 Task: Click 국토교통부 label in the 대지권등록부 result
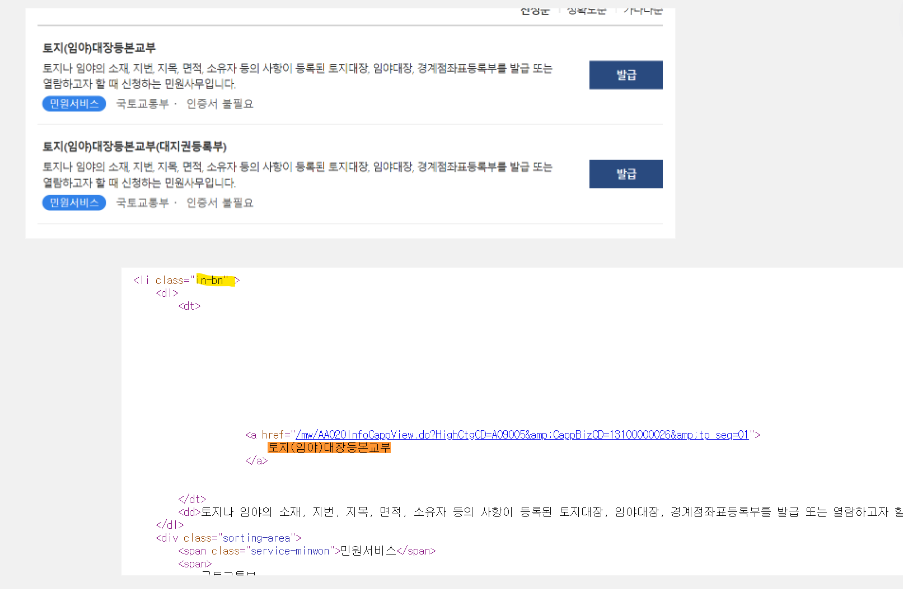coord(142,203)
